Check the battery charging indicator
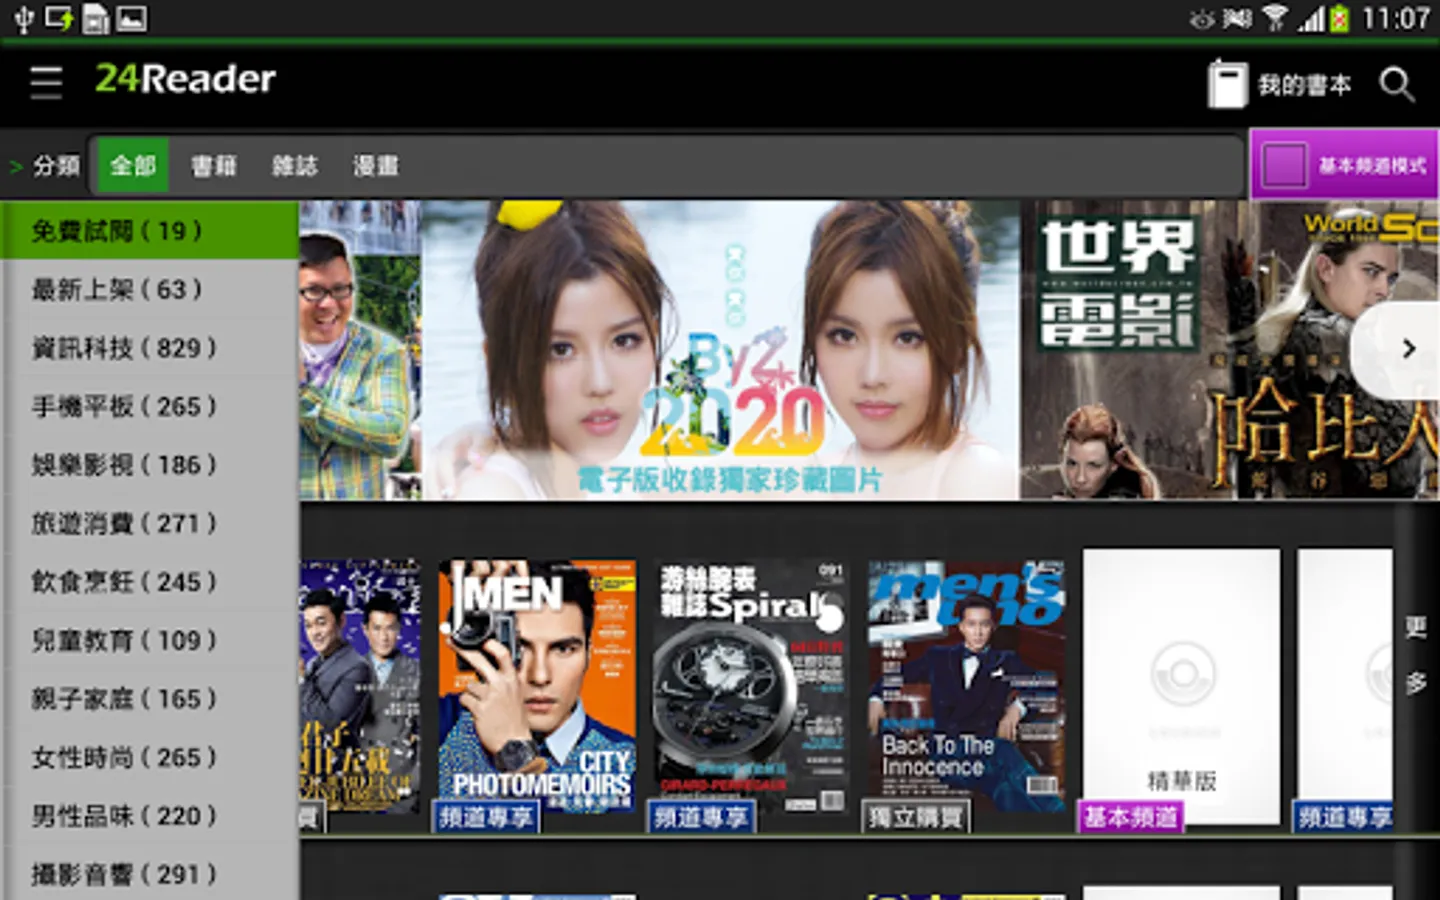The height and width of the screenshot is (900, 1440). tap(1339, 18)
